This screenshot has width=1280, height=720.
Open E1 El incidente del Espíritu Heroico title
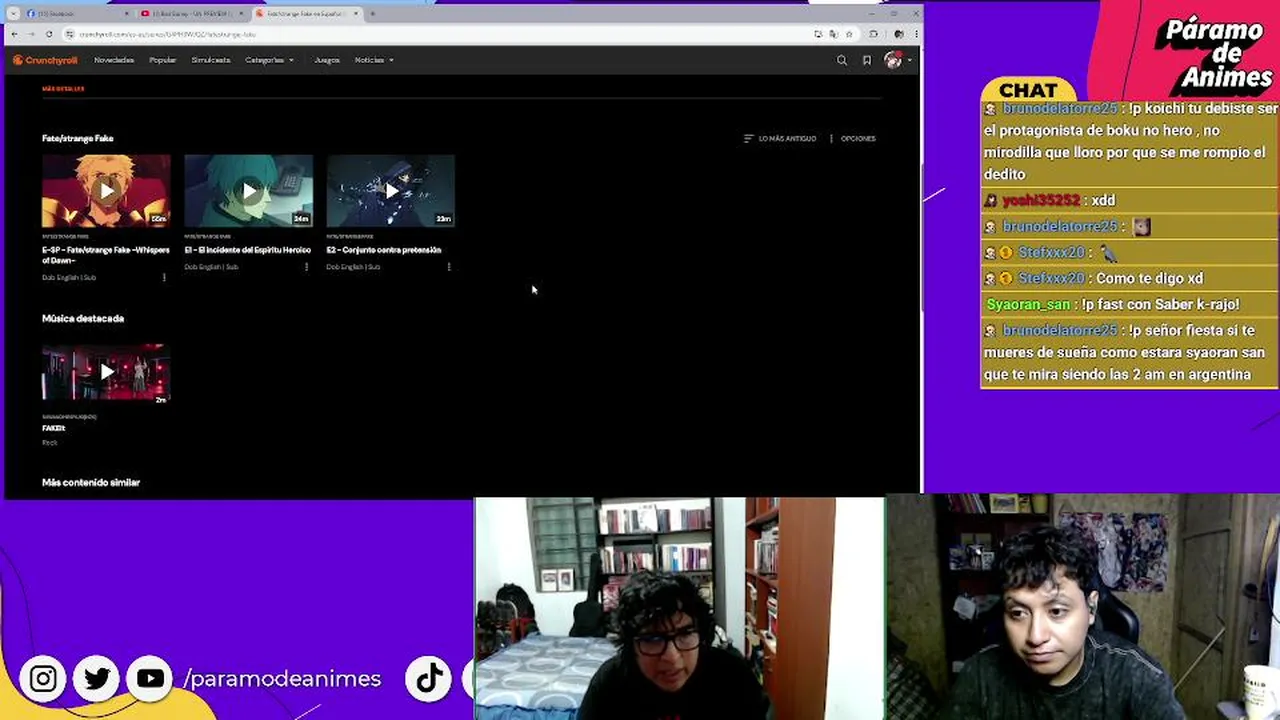247,250
